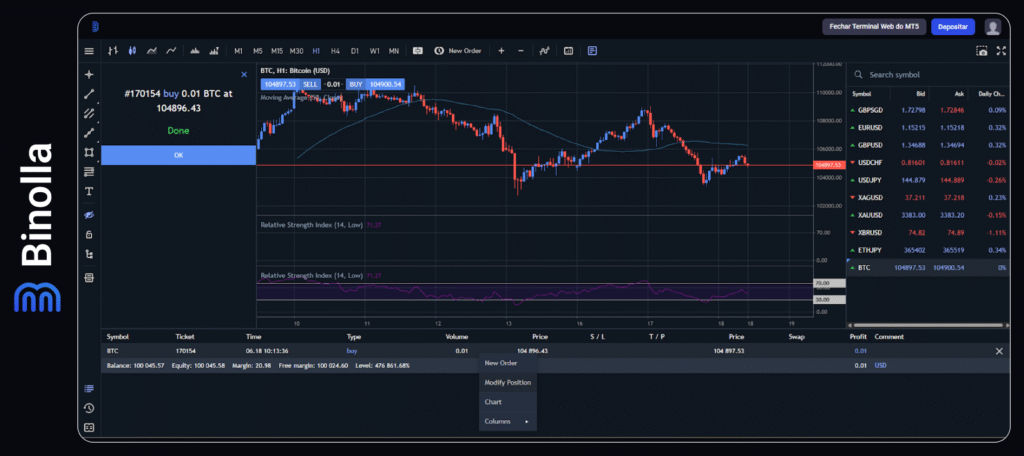1024x456 pixels.
Task: Enter fullscreen chart mode icon
Action: [999, 51]
